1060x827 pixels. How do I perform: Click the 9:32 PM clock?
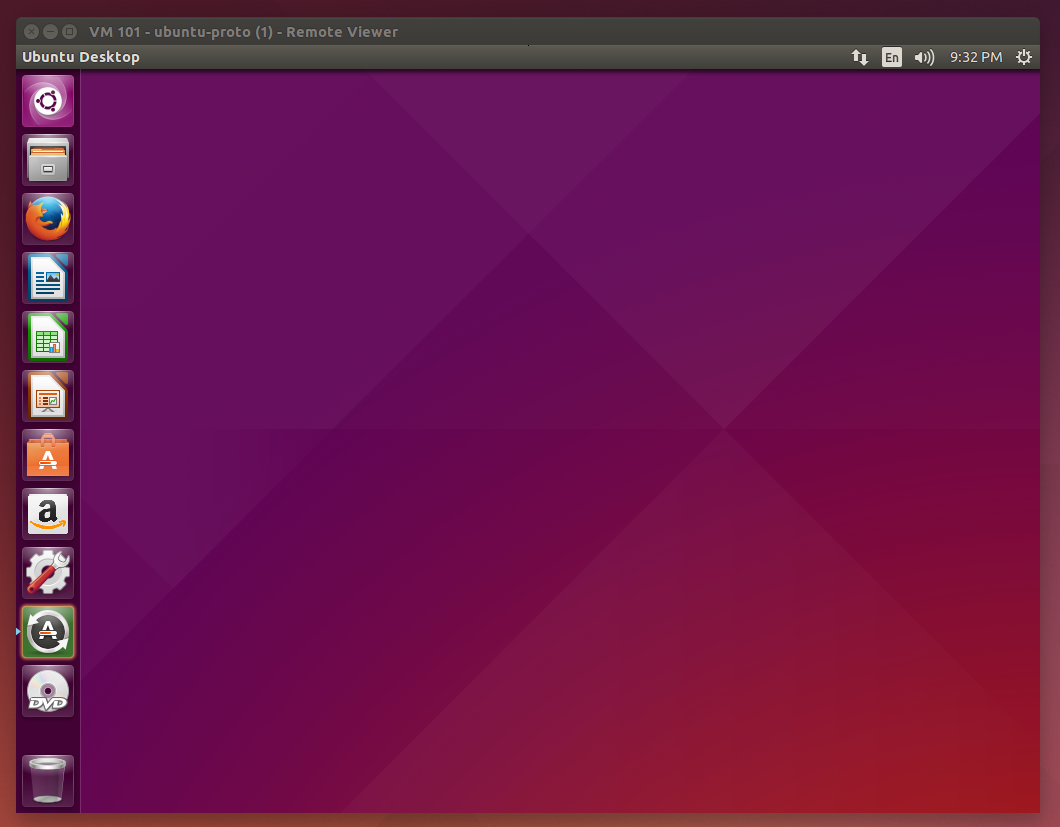pyautogui.click(x=975, y=57)
